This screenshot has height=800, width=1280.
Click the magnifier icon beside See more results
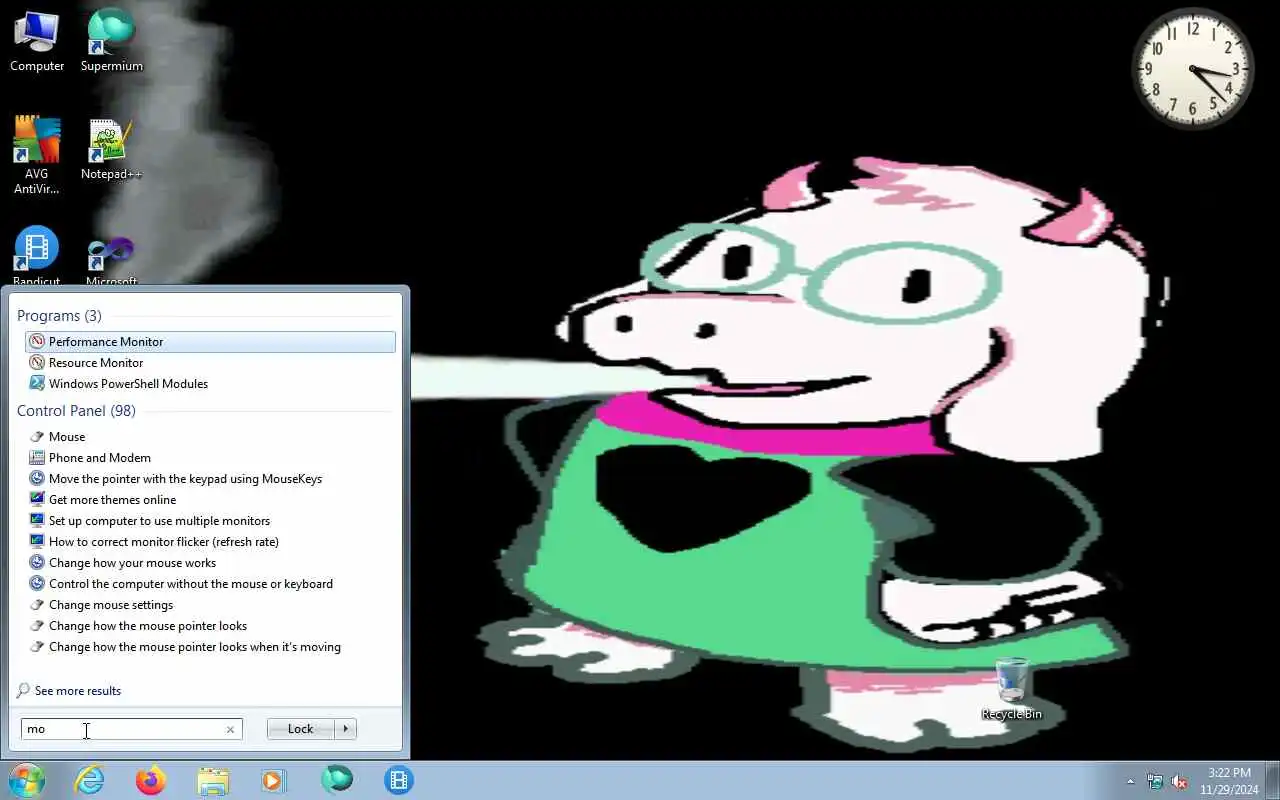click(23, 691)
